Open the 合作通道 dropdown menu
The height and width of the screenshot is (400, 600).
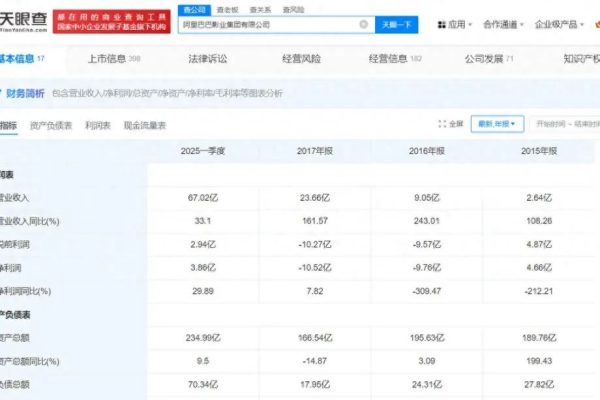(503, 25)
